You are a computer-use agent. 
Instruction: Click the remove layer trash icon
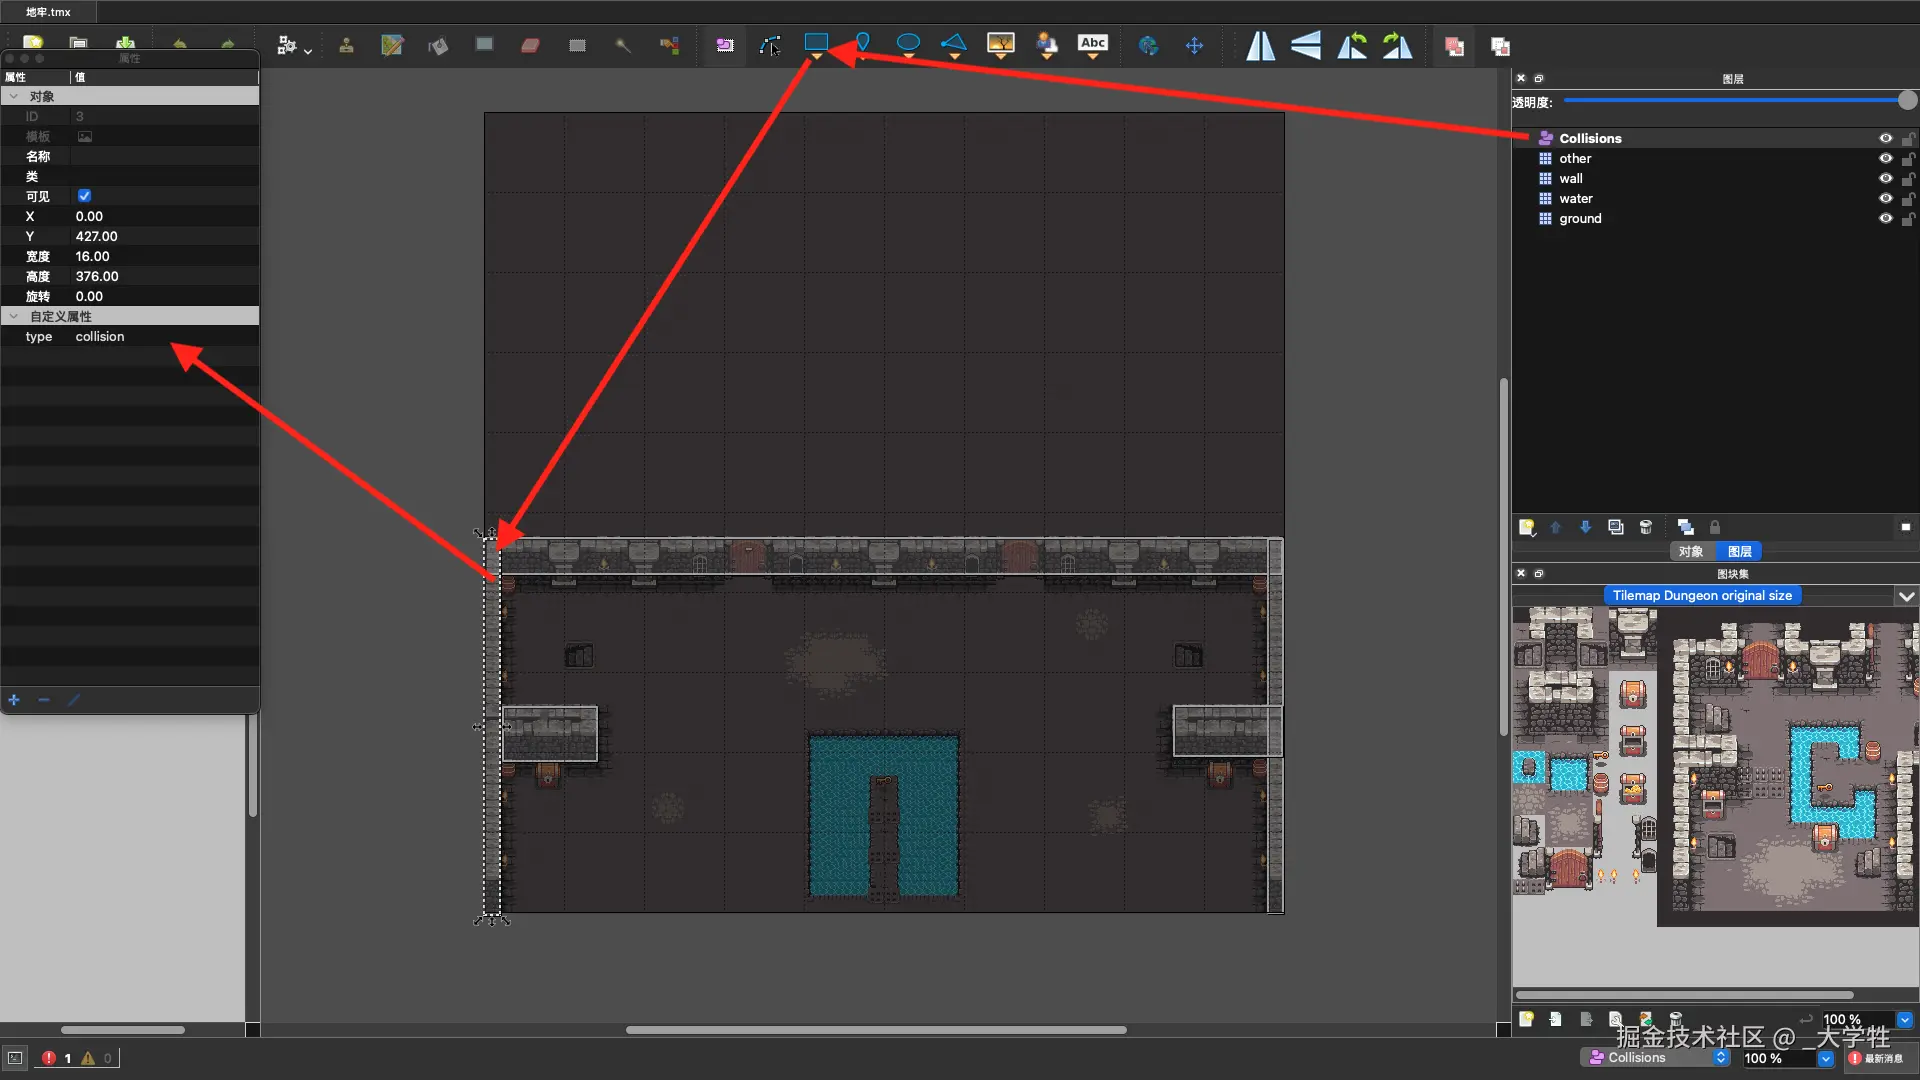pos(1646,527)
